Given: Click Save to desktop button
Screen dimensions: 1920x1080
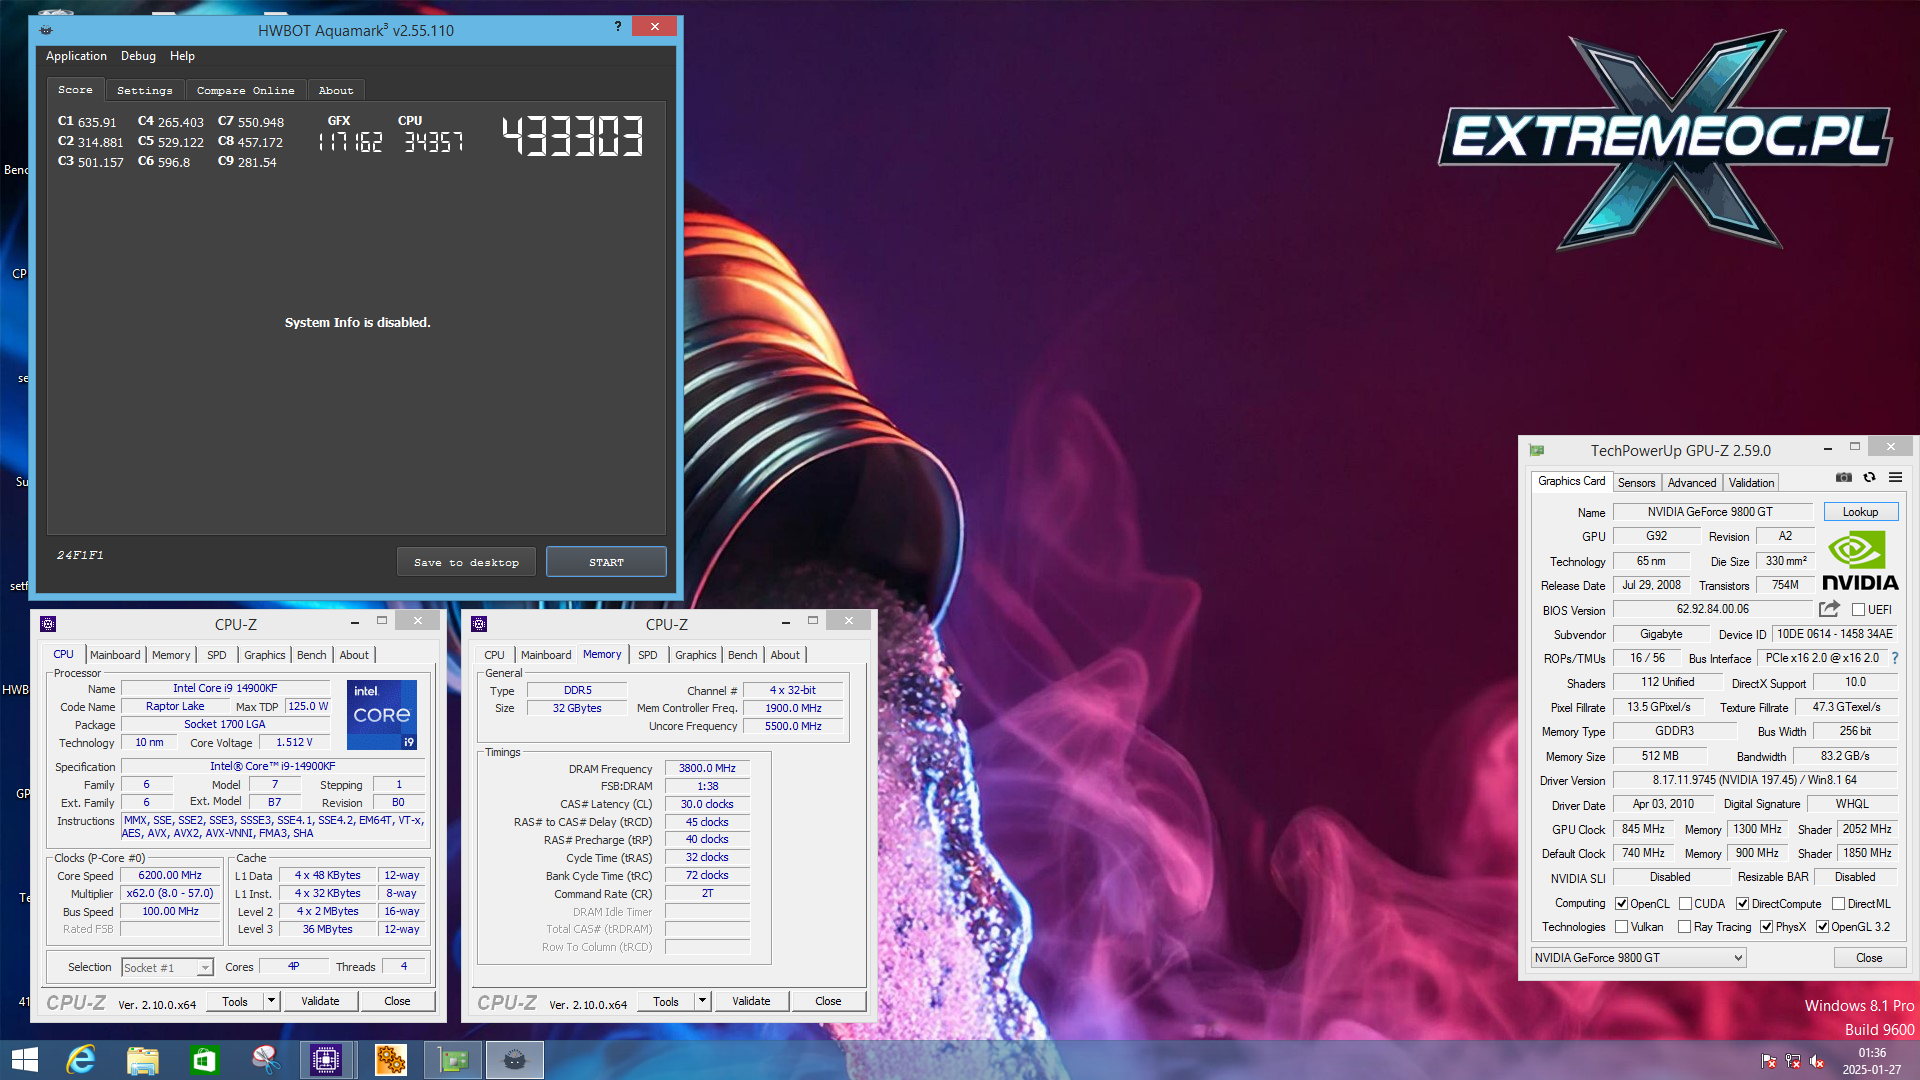Looking at the screenshot, I should click(x=466, y=562).
